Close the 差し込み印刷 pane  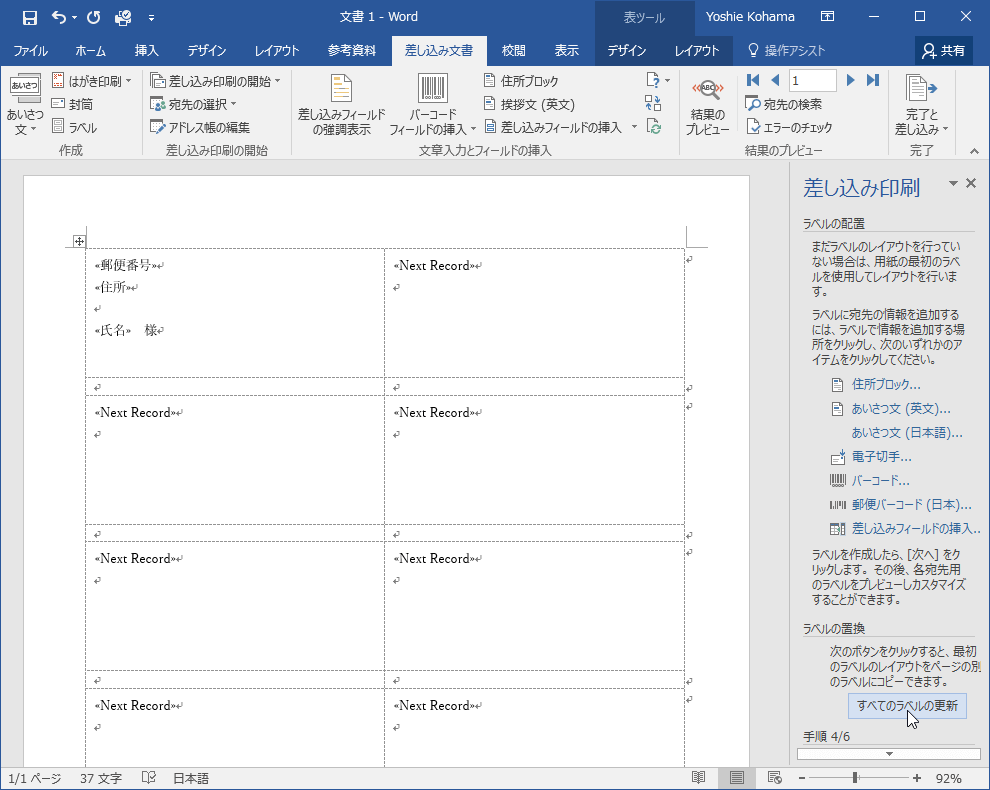point(971,183)
